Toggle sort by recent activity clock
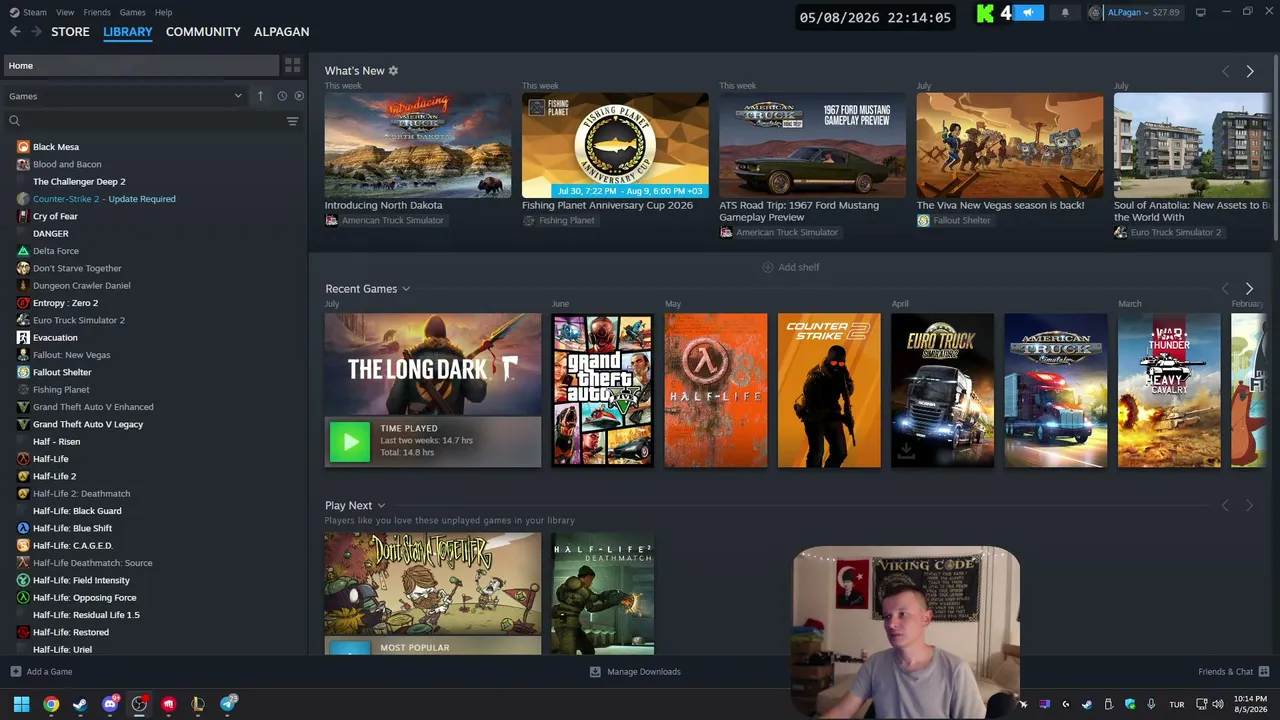The height and width of the screenshot is (720, 1280). pos(282,96)
